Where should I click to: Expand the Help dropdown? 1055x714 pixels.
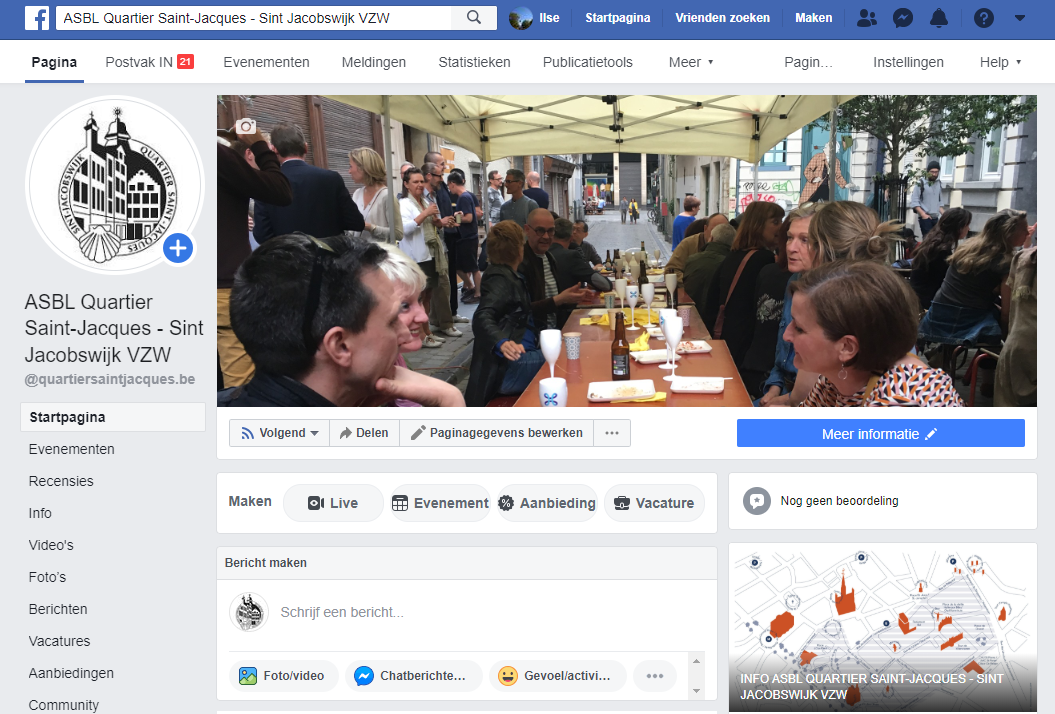1001,62
